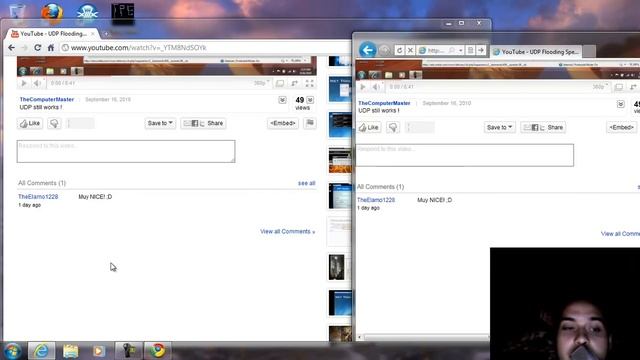
Task: Click the comment box in IE window
Action: [464, 155]
